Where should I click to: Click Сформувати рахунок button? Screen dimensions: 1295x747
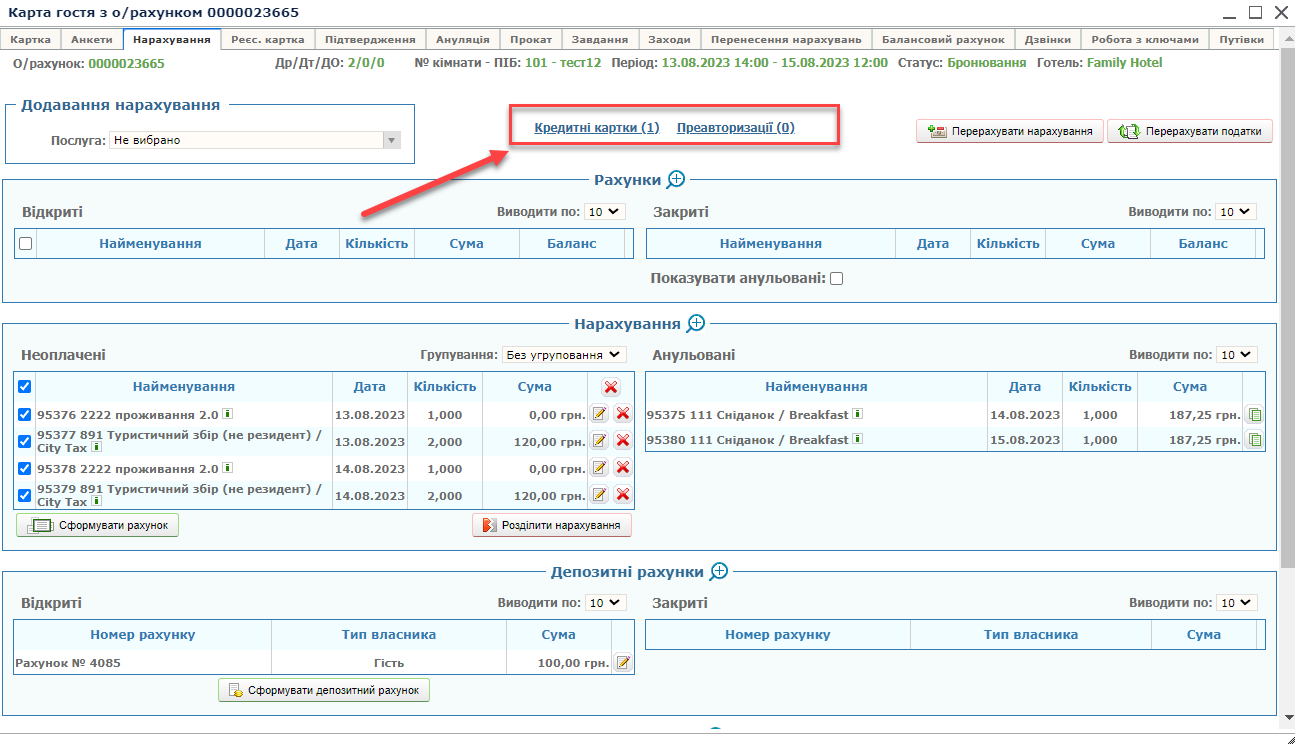pos(98,525)
